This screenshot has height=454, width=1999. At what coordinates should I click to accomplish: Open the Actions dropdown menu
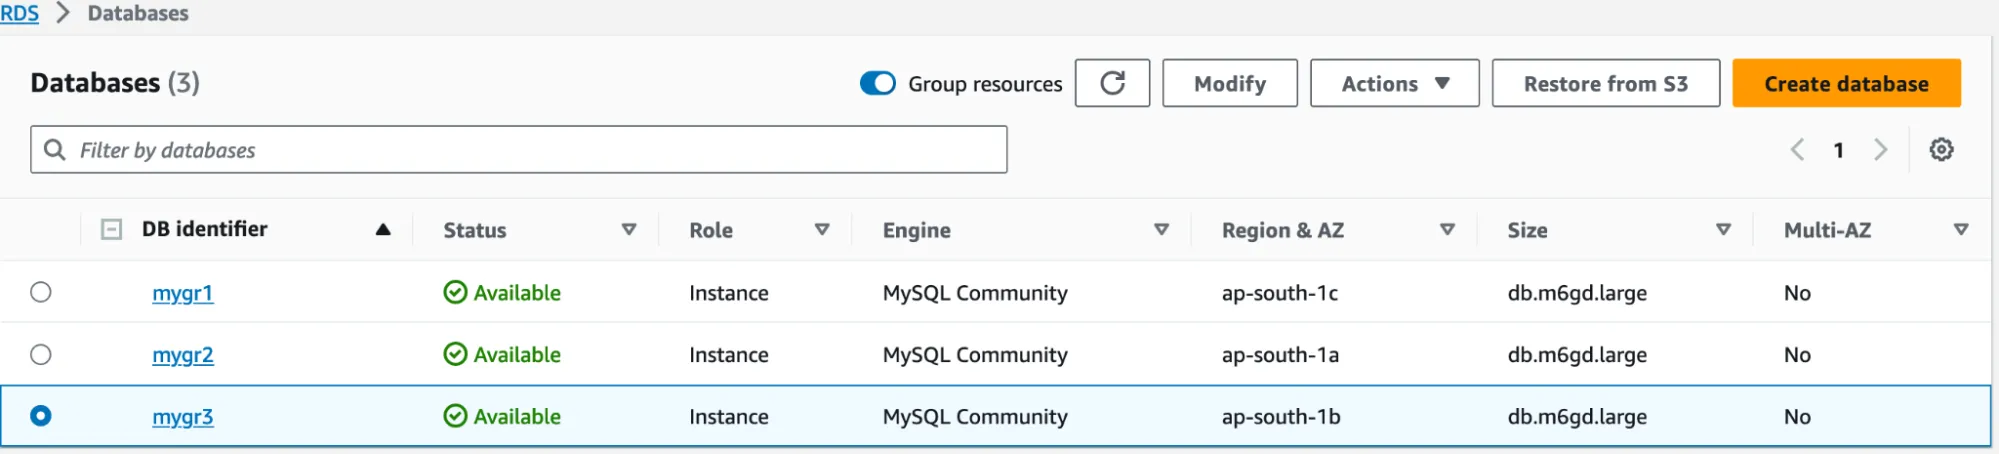[1394, 84]
